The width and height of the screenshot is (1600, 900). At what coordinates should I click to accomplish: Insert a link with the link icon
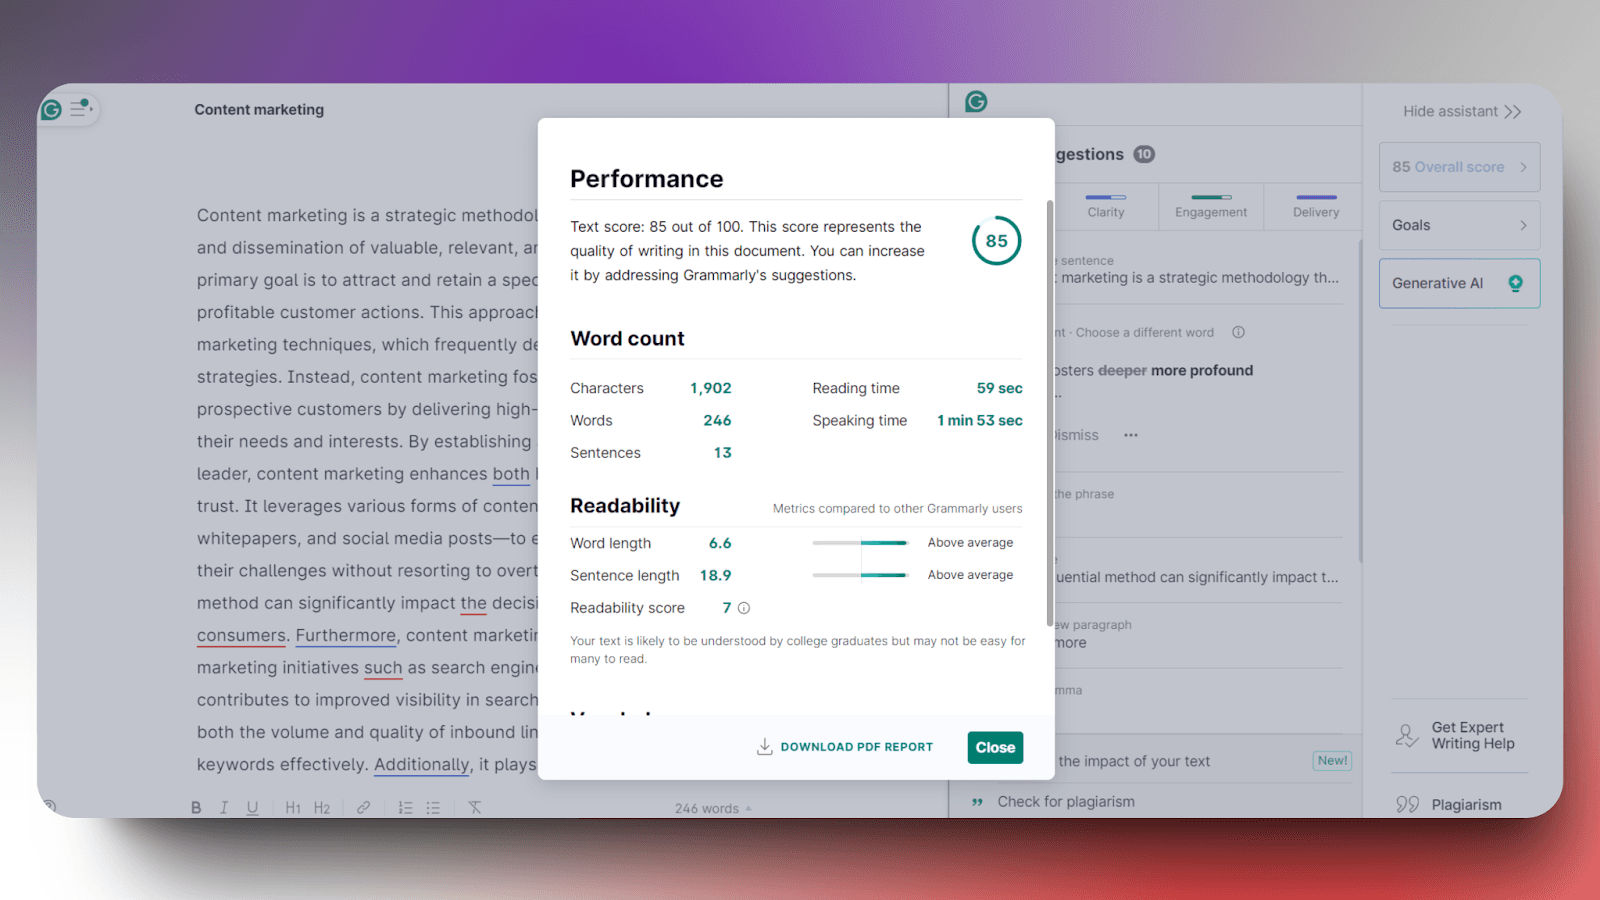[364, 808]
